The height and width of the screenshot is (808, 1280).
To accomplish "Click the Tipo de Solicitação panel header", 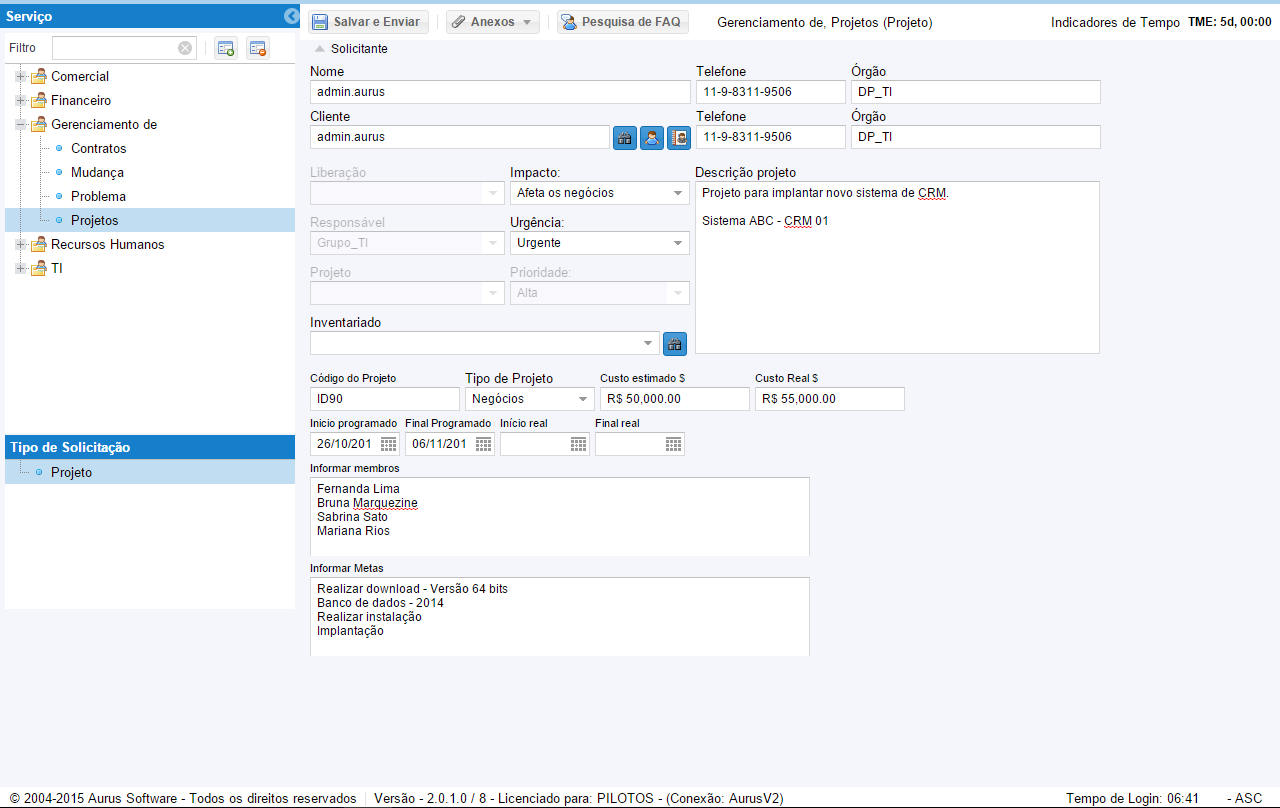I will click(150, 447).
